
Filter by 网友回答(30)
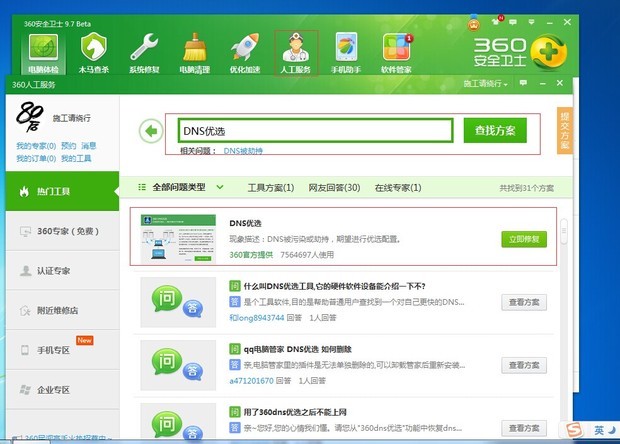coord(334,187)
